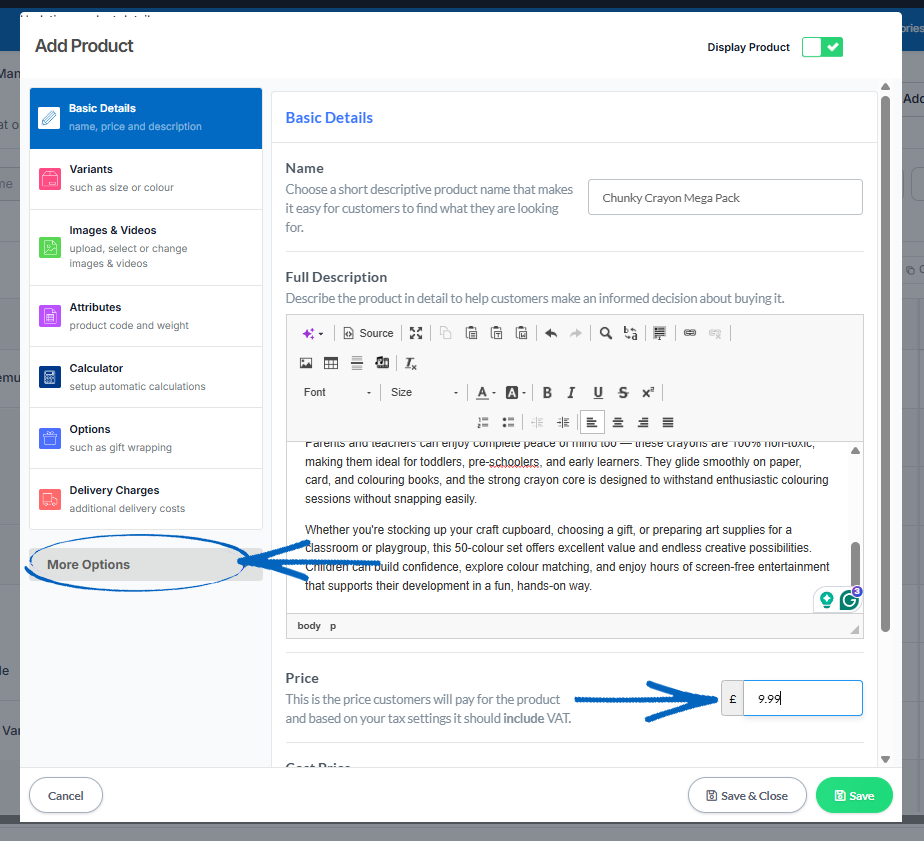
Task: Toggle the Display Product switch
Action: click(x=822, y=47)
